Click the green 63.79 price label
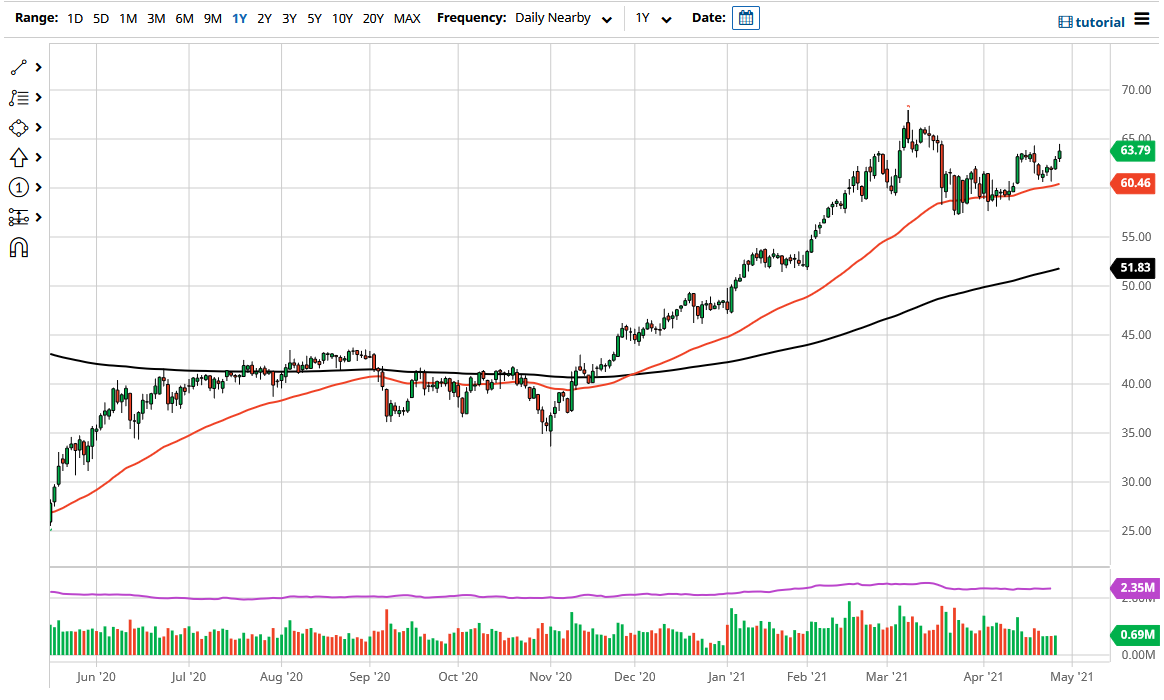Screen dimensions: 1164x700 click(1134, 151)
